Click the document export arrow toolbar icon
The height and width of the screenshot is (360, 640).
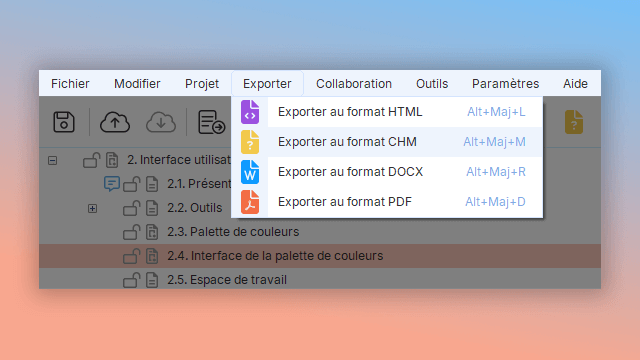(x=211, y=122)
